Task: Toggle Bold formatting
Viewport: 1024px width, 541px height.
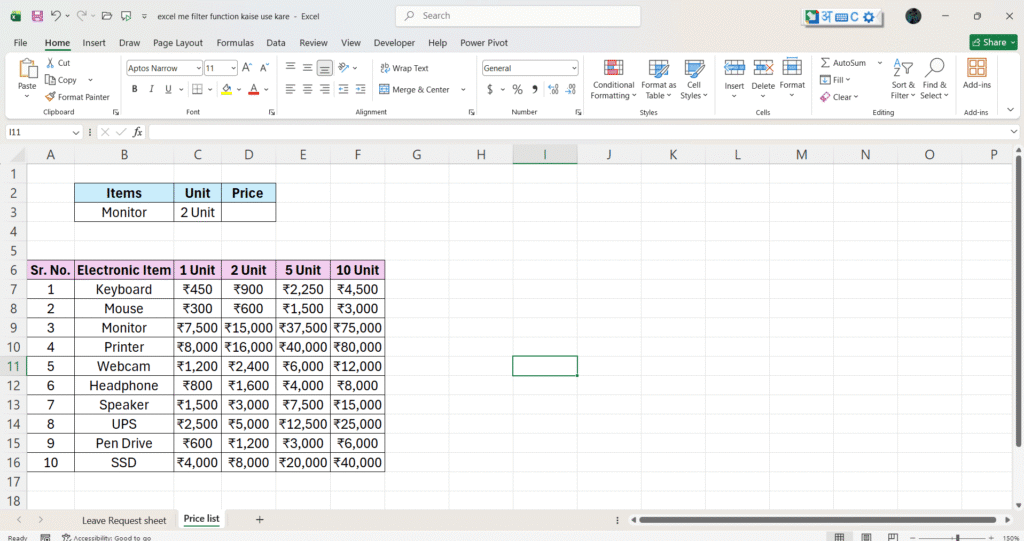Action: [x=135, y=89]
